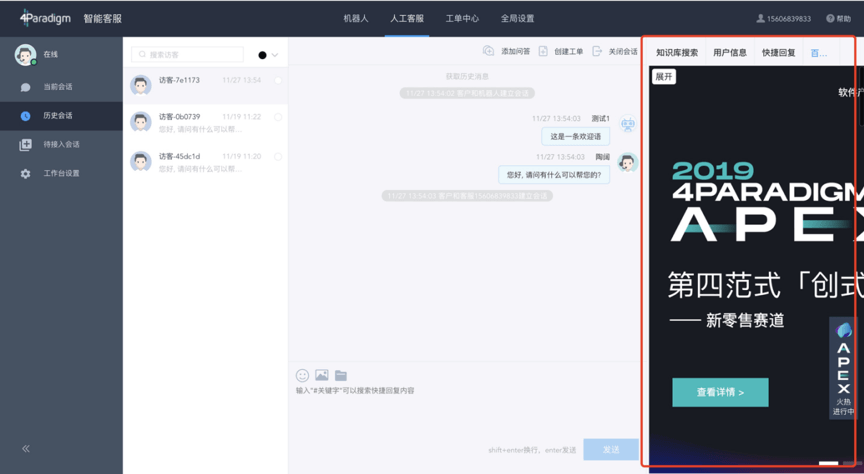Click the 4Paradigm logo
Screen dimensions: 864x474
coord(45,18)
